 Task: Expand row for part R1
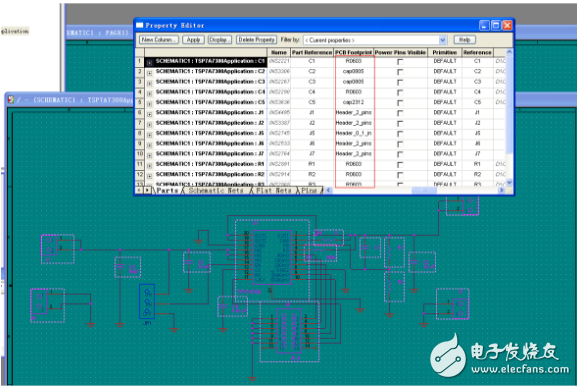pyautogui.click(x=149, y=166)
